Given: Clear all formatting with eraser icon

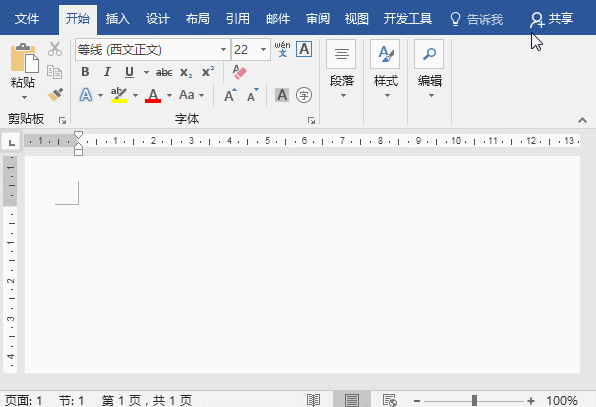Looking at the screenshot, I should 239,72.
